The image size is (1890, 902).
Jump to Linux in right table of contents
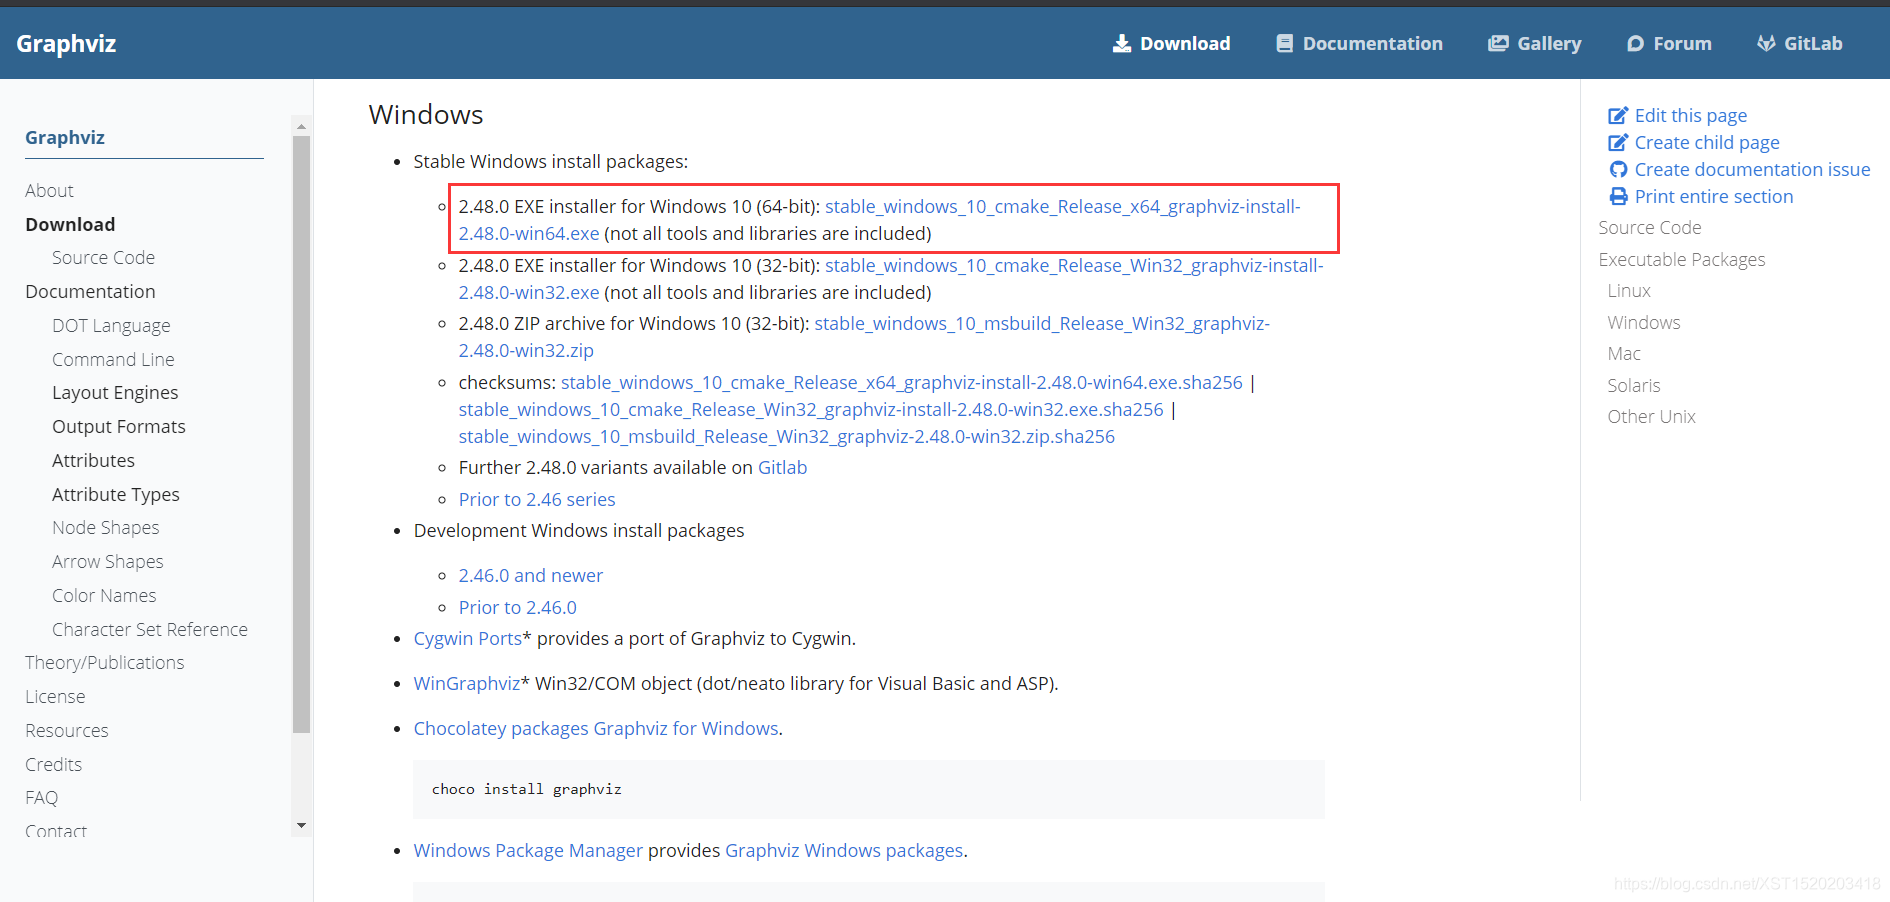(x=1629, y=290)
